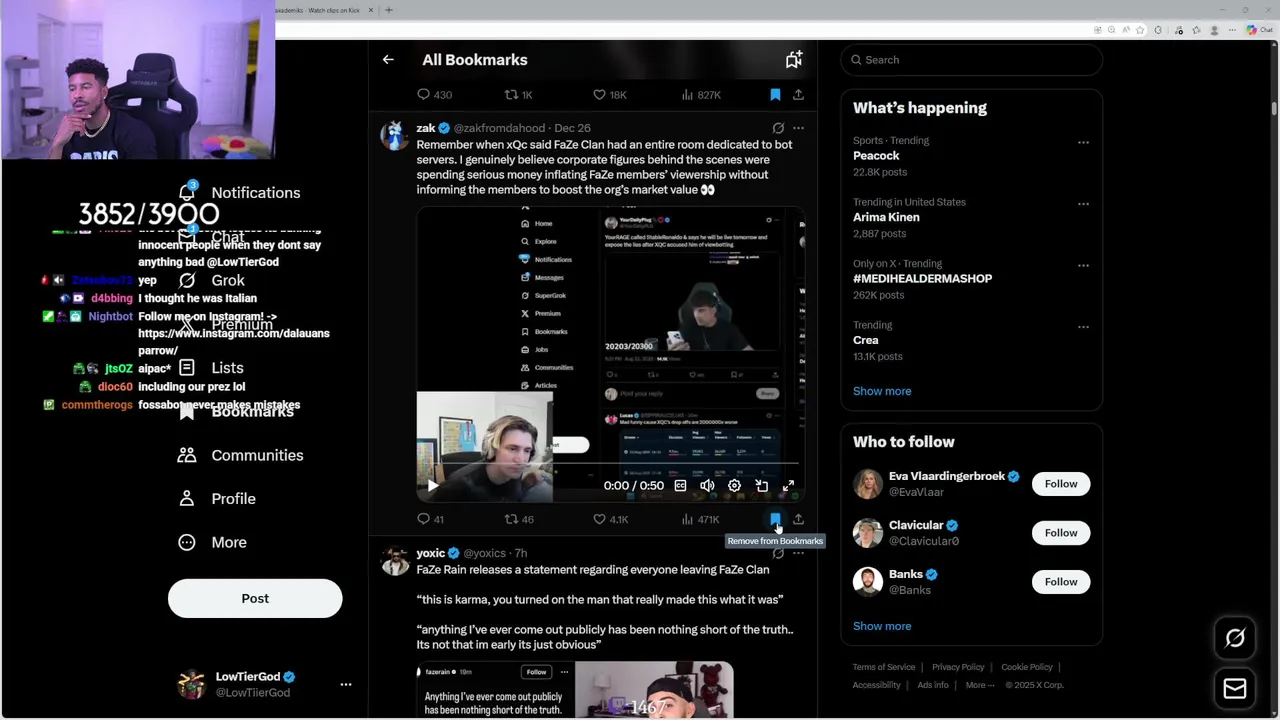The width and height of the screenshot is (1280, 720).
Task: Close the Kick clips browser tab
Action: pos(371,10)
